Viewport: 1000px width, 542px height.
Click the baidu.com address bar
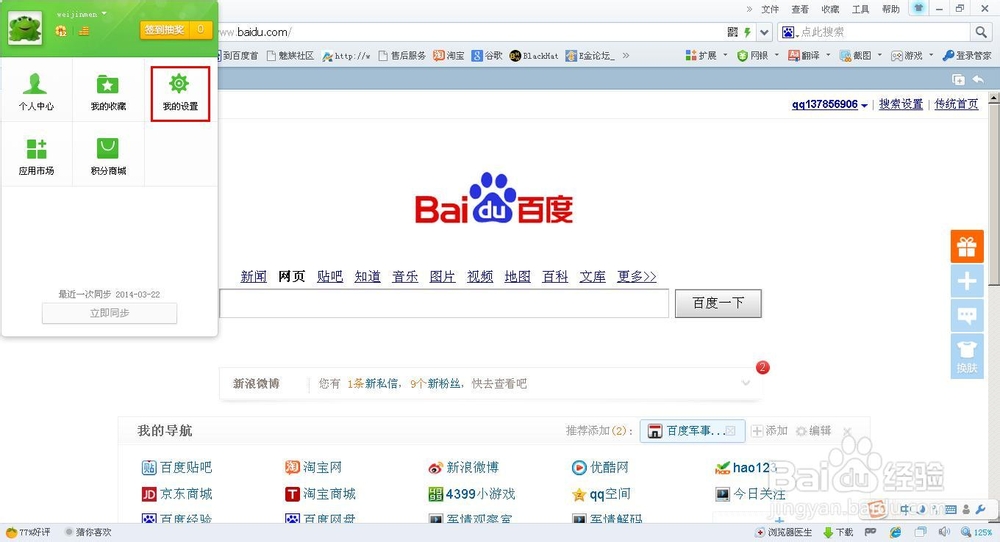472,32
